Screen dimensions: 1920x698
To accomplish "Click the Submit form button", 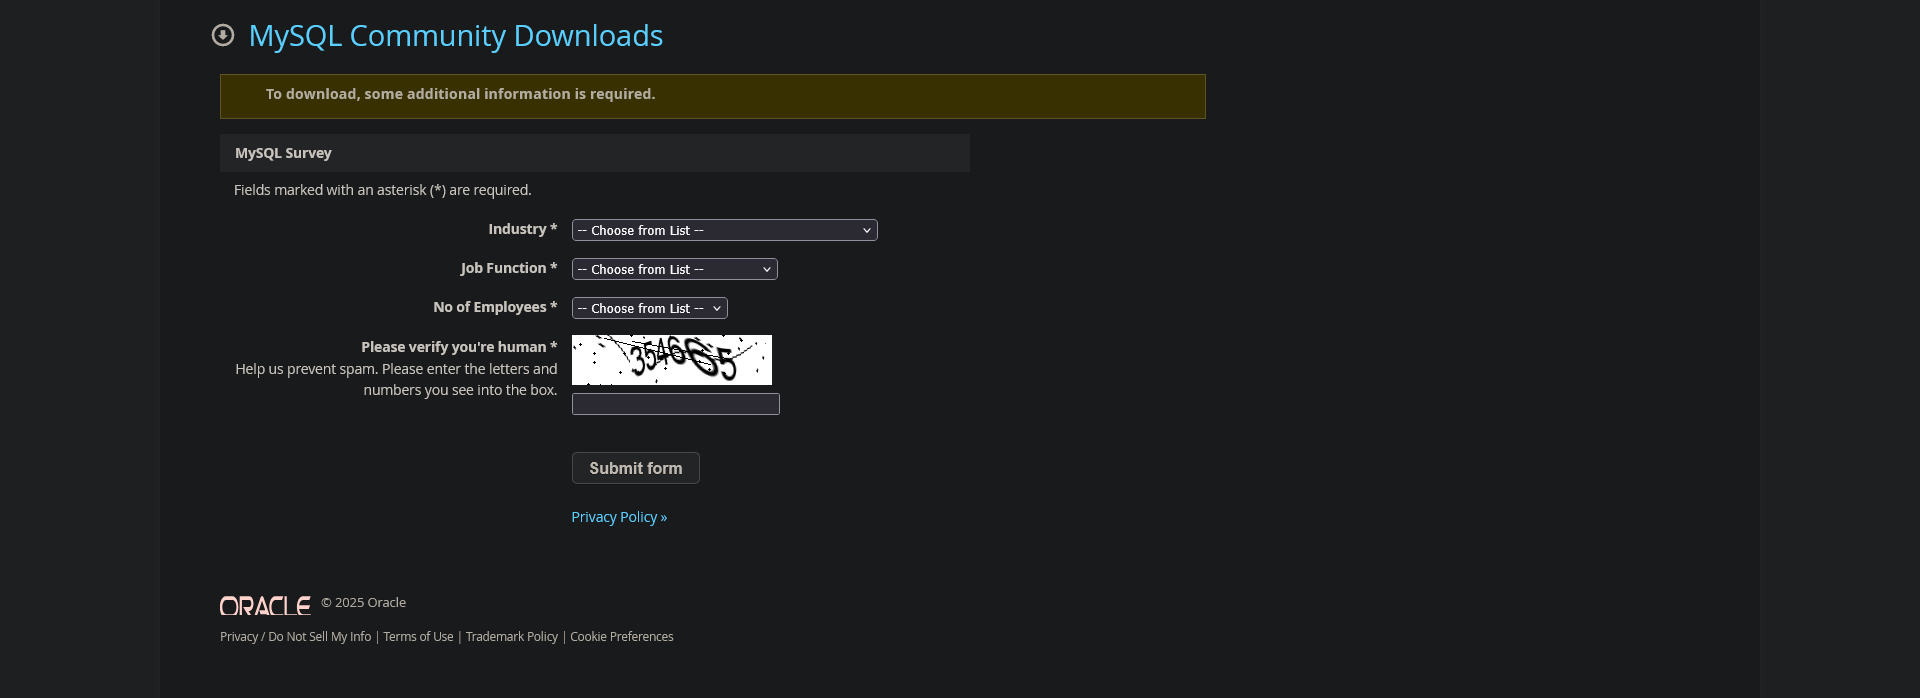I will pos(636,468).
